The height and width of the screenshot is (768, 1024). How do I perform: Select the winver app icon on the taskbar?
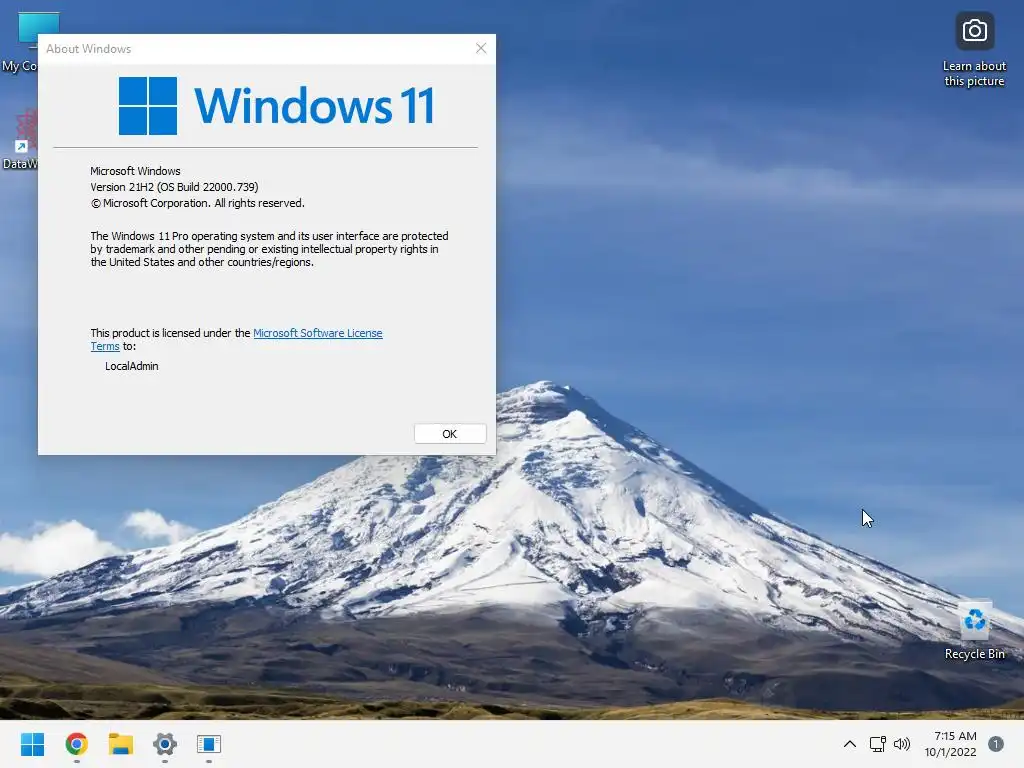(209, 744)
